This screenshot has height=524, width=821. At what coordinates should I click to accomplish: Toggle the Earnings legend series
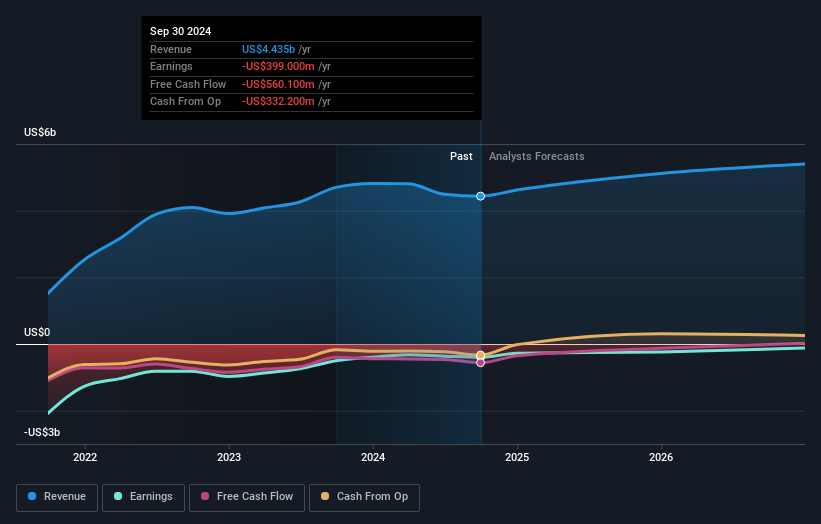(x=143, y=497)
